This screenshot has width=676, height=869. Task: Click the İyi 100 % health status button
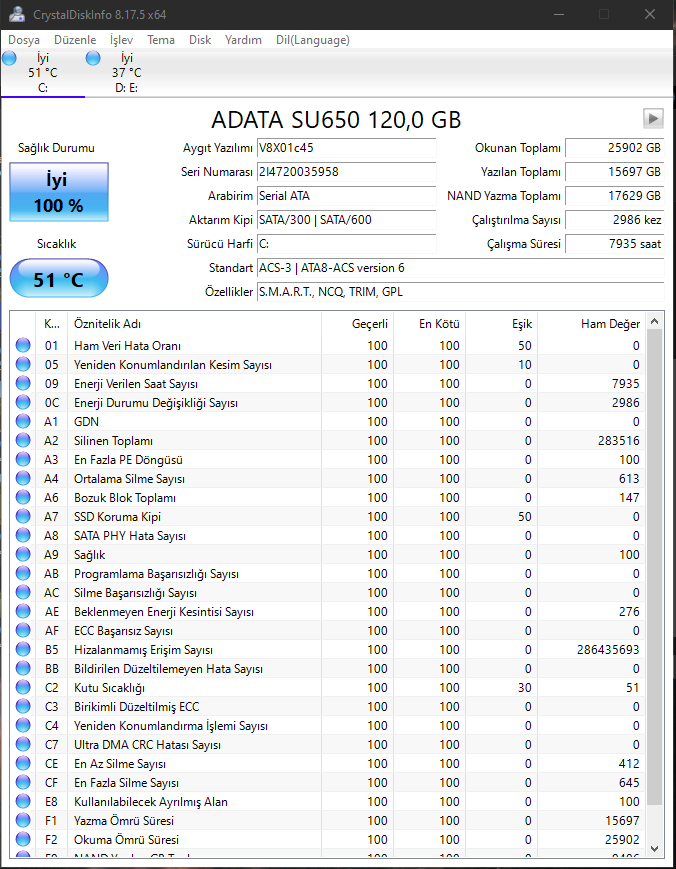pyautogui.click(x=59, y=193)
